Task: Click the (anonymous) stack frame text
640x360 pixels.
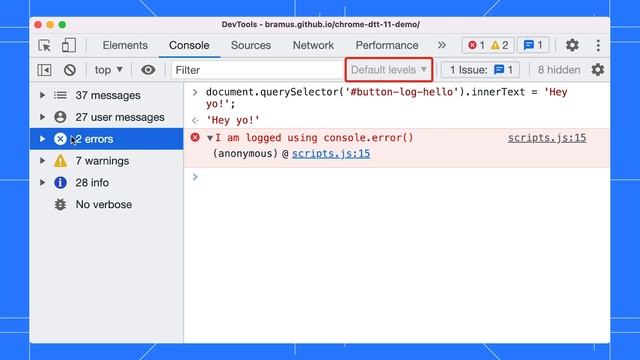Action: (x=245, y=154)
